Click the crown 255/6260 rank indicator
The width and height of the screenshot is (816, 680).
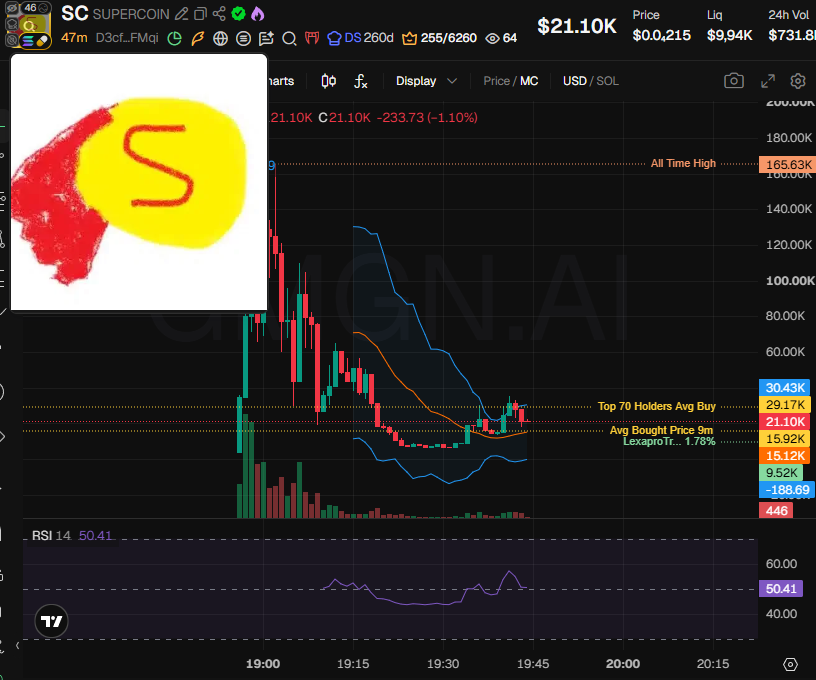click(439, 38)
